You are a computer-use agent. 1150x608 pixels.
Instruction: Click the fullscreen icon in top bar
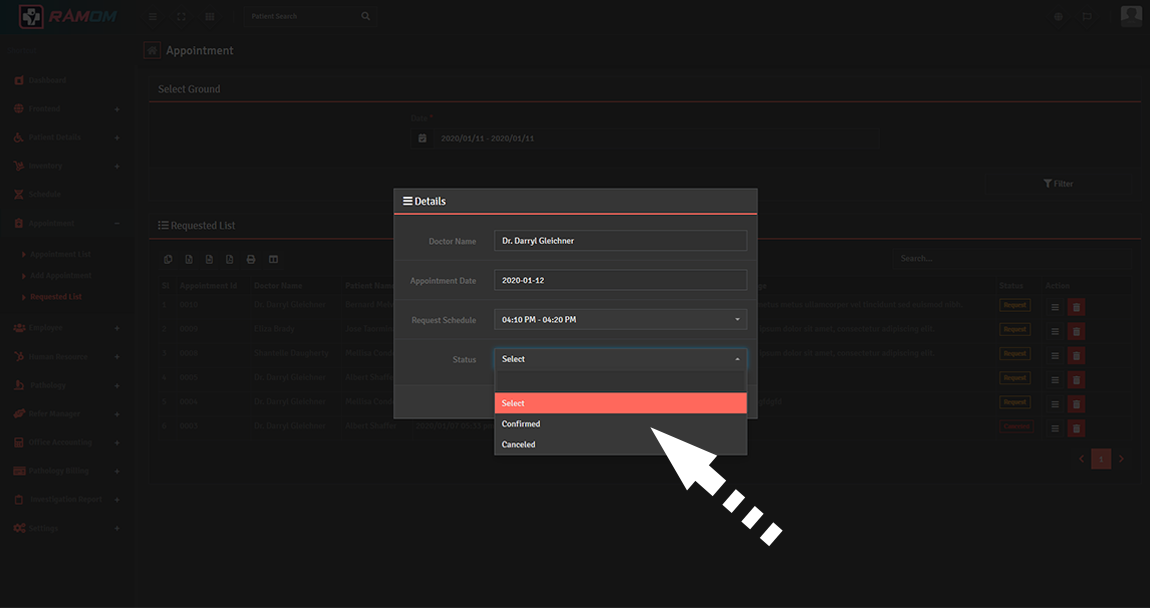tap(181, 17)
